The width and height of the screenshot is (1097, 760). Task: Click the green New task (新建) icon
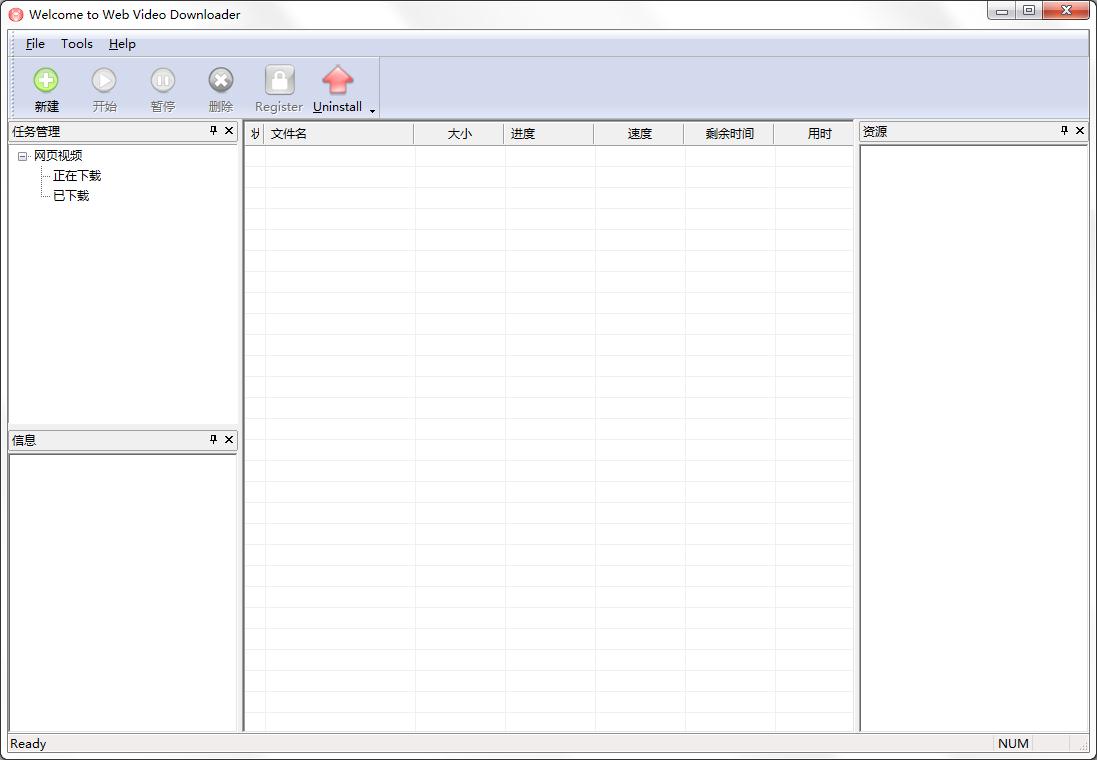[46, 81]
